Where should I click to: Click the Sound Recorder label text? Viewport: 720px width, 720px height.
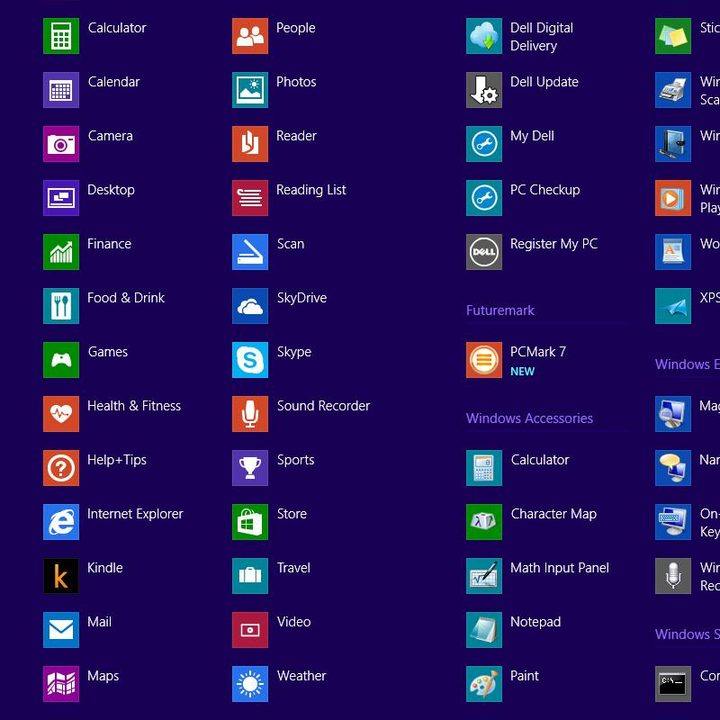click(x=323, y=406)
